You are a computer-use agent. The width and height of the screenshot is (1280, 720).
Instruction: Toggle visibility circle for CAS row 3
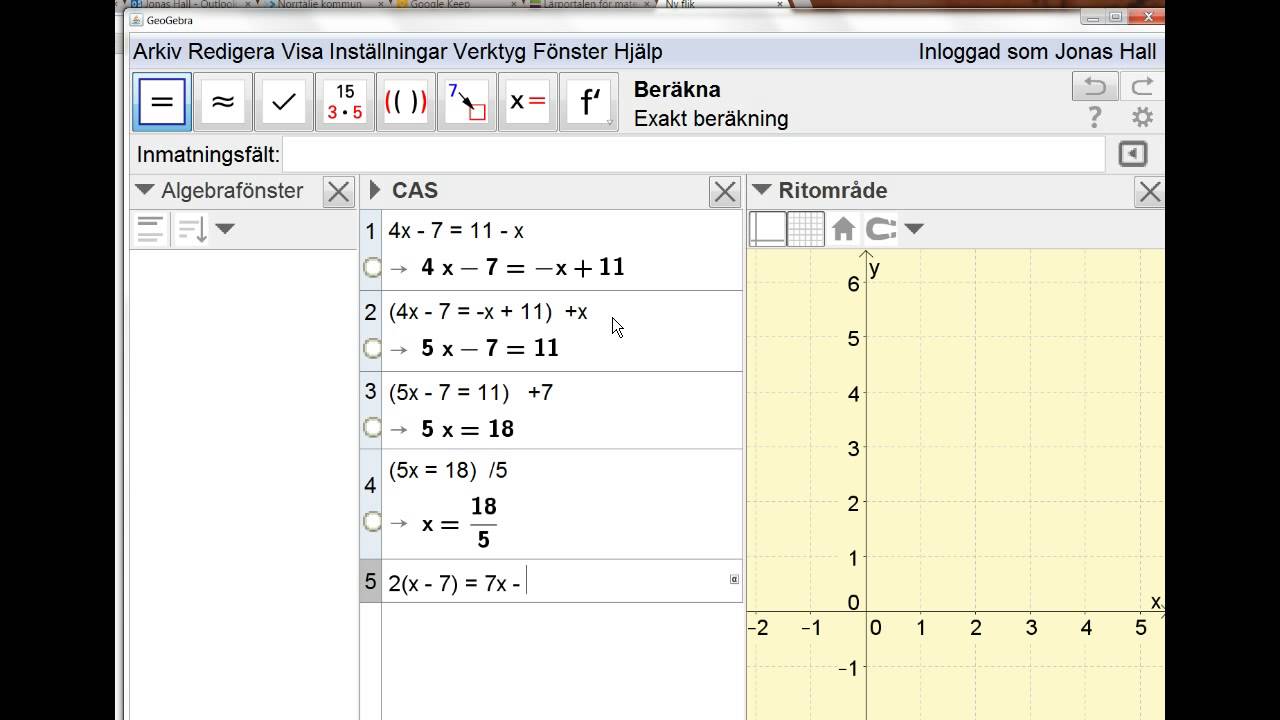[372, 428]
